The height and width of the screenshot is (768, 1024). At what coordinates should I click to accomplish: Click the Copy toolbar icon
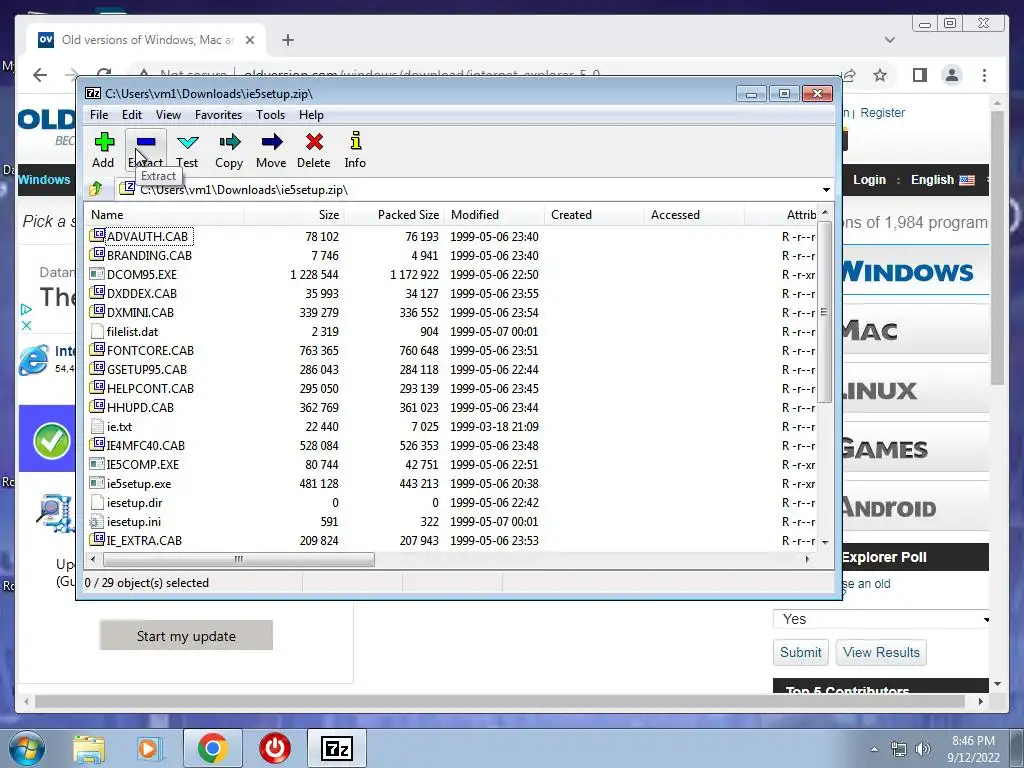[229, 150]
